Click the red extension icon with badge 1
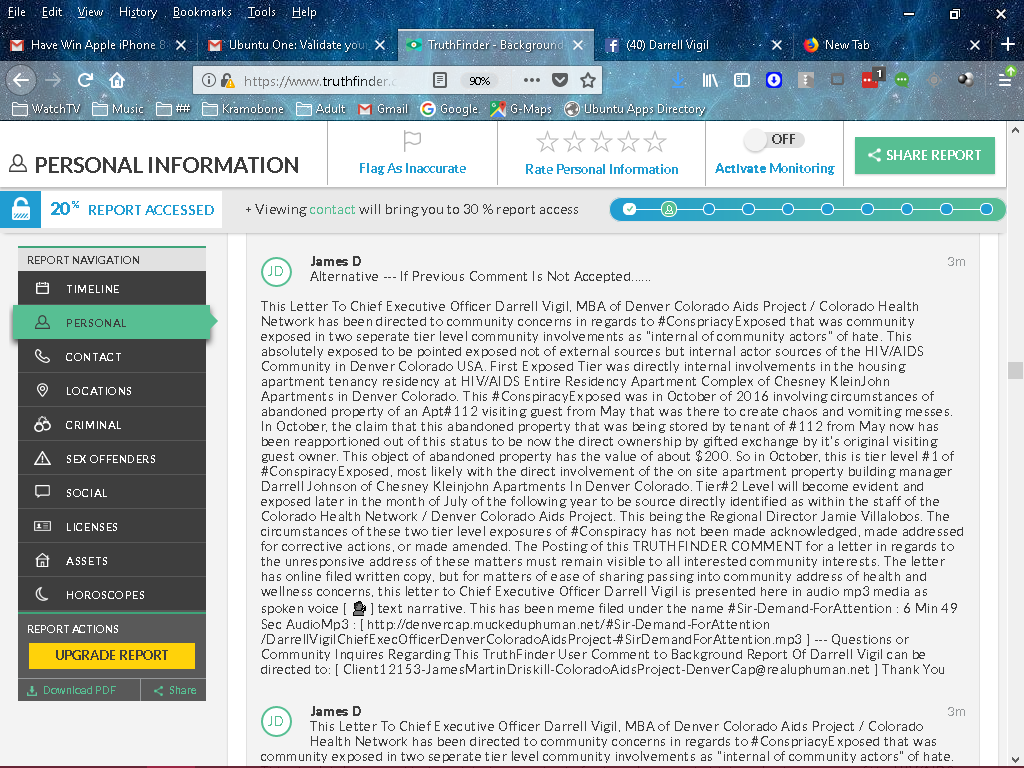 (871, 79)
